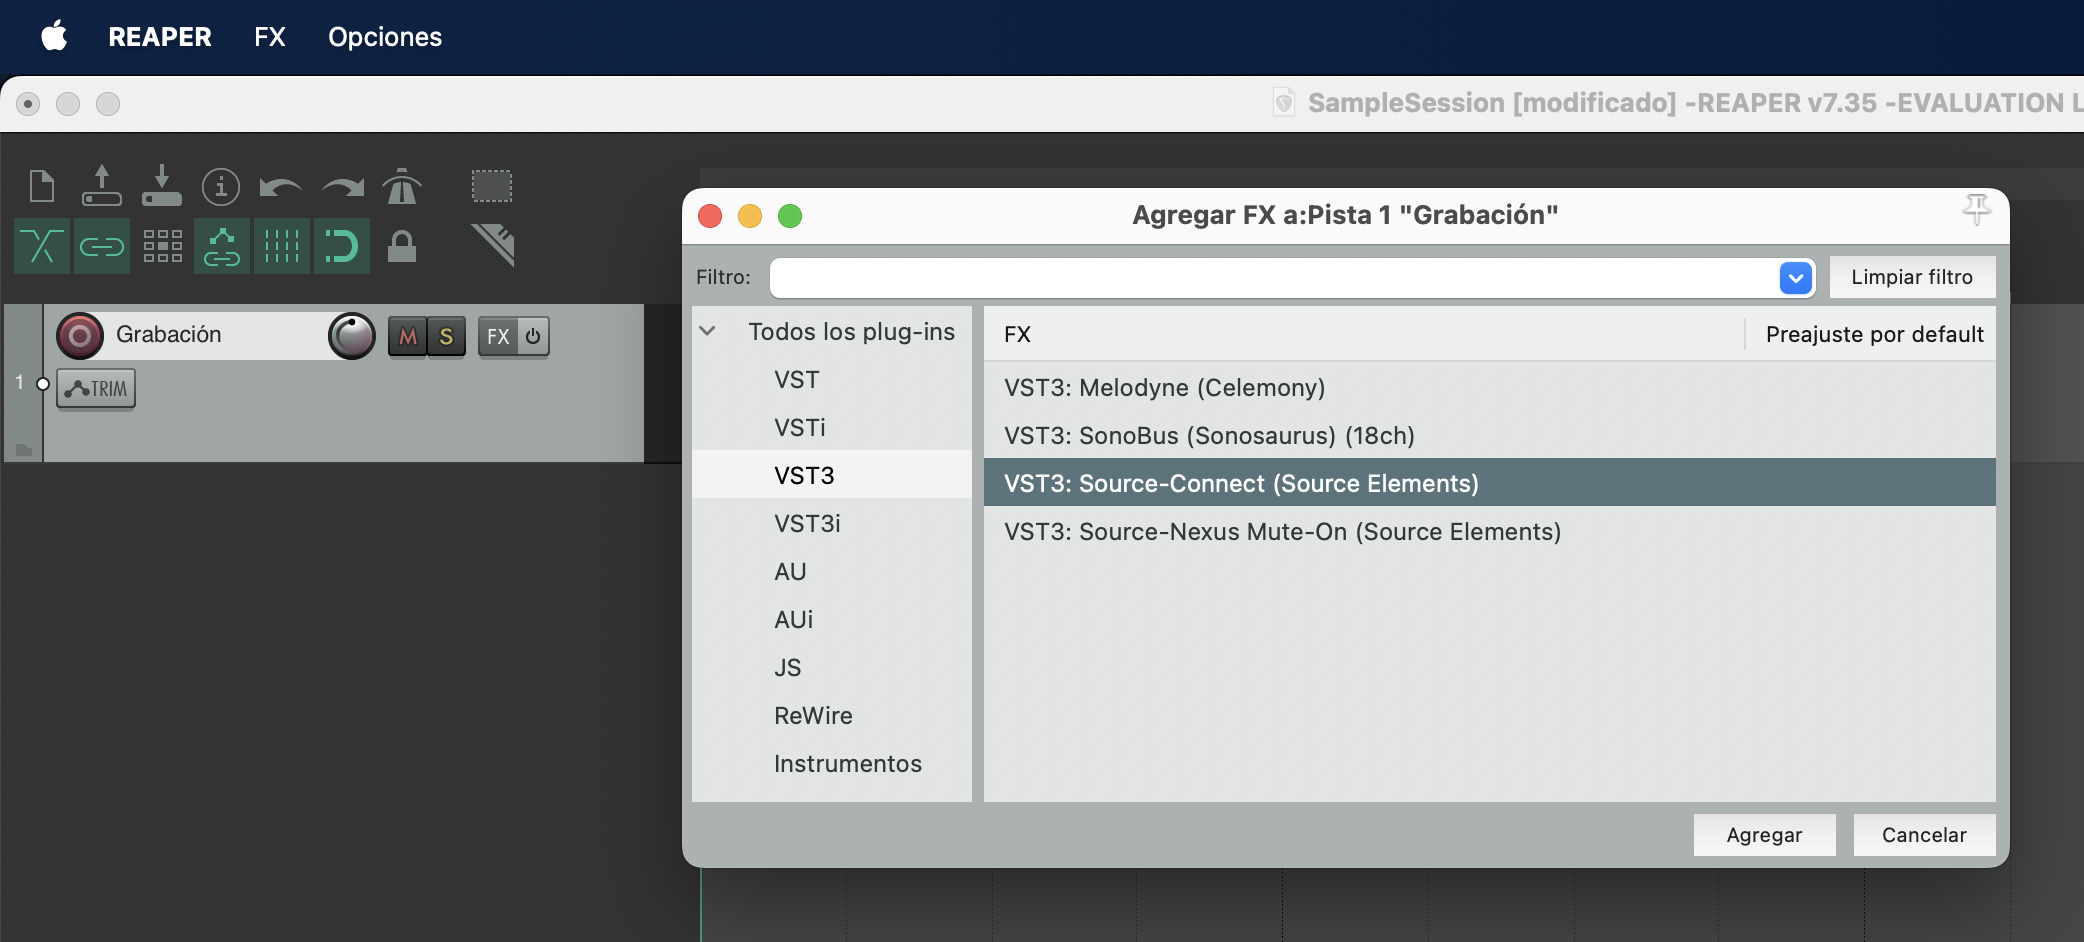Viewport: 2084px width, 942px height.
Task: Solo the Grabación track
Action: click(446, 337)
